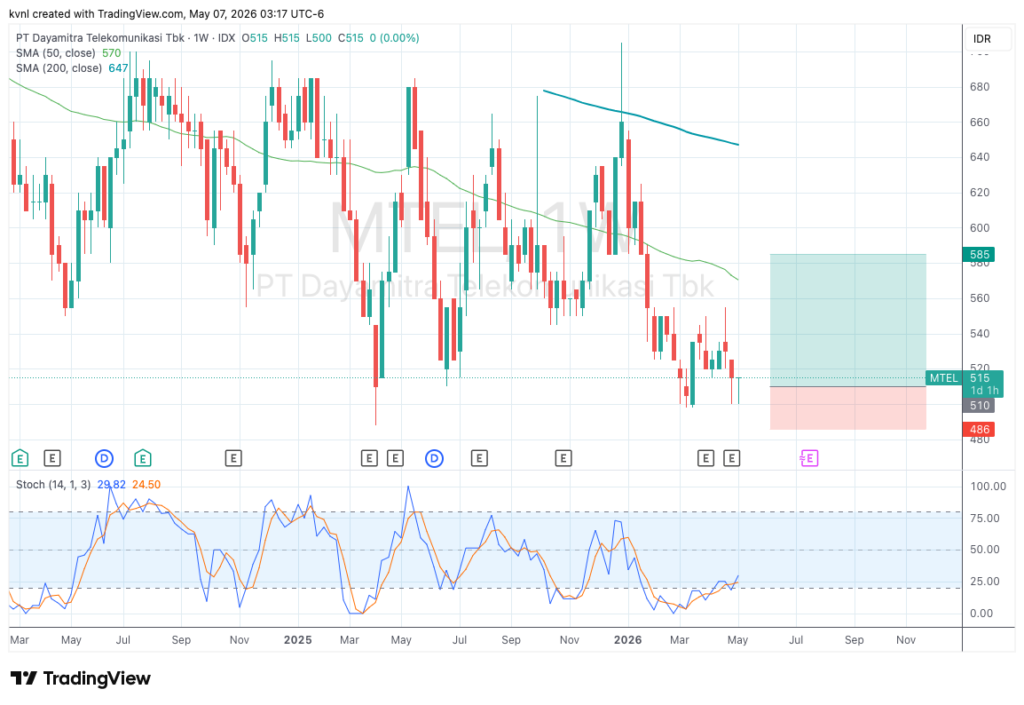Click the 25.00 level on stochastic axis
The width and height of the screenshot is (1024, 705).
tap(985, 582)
